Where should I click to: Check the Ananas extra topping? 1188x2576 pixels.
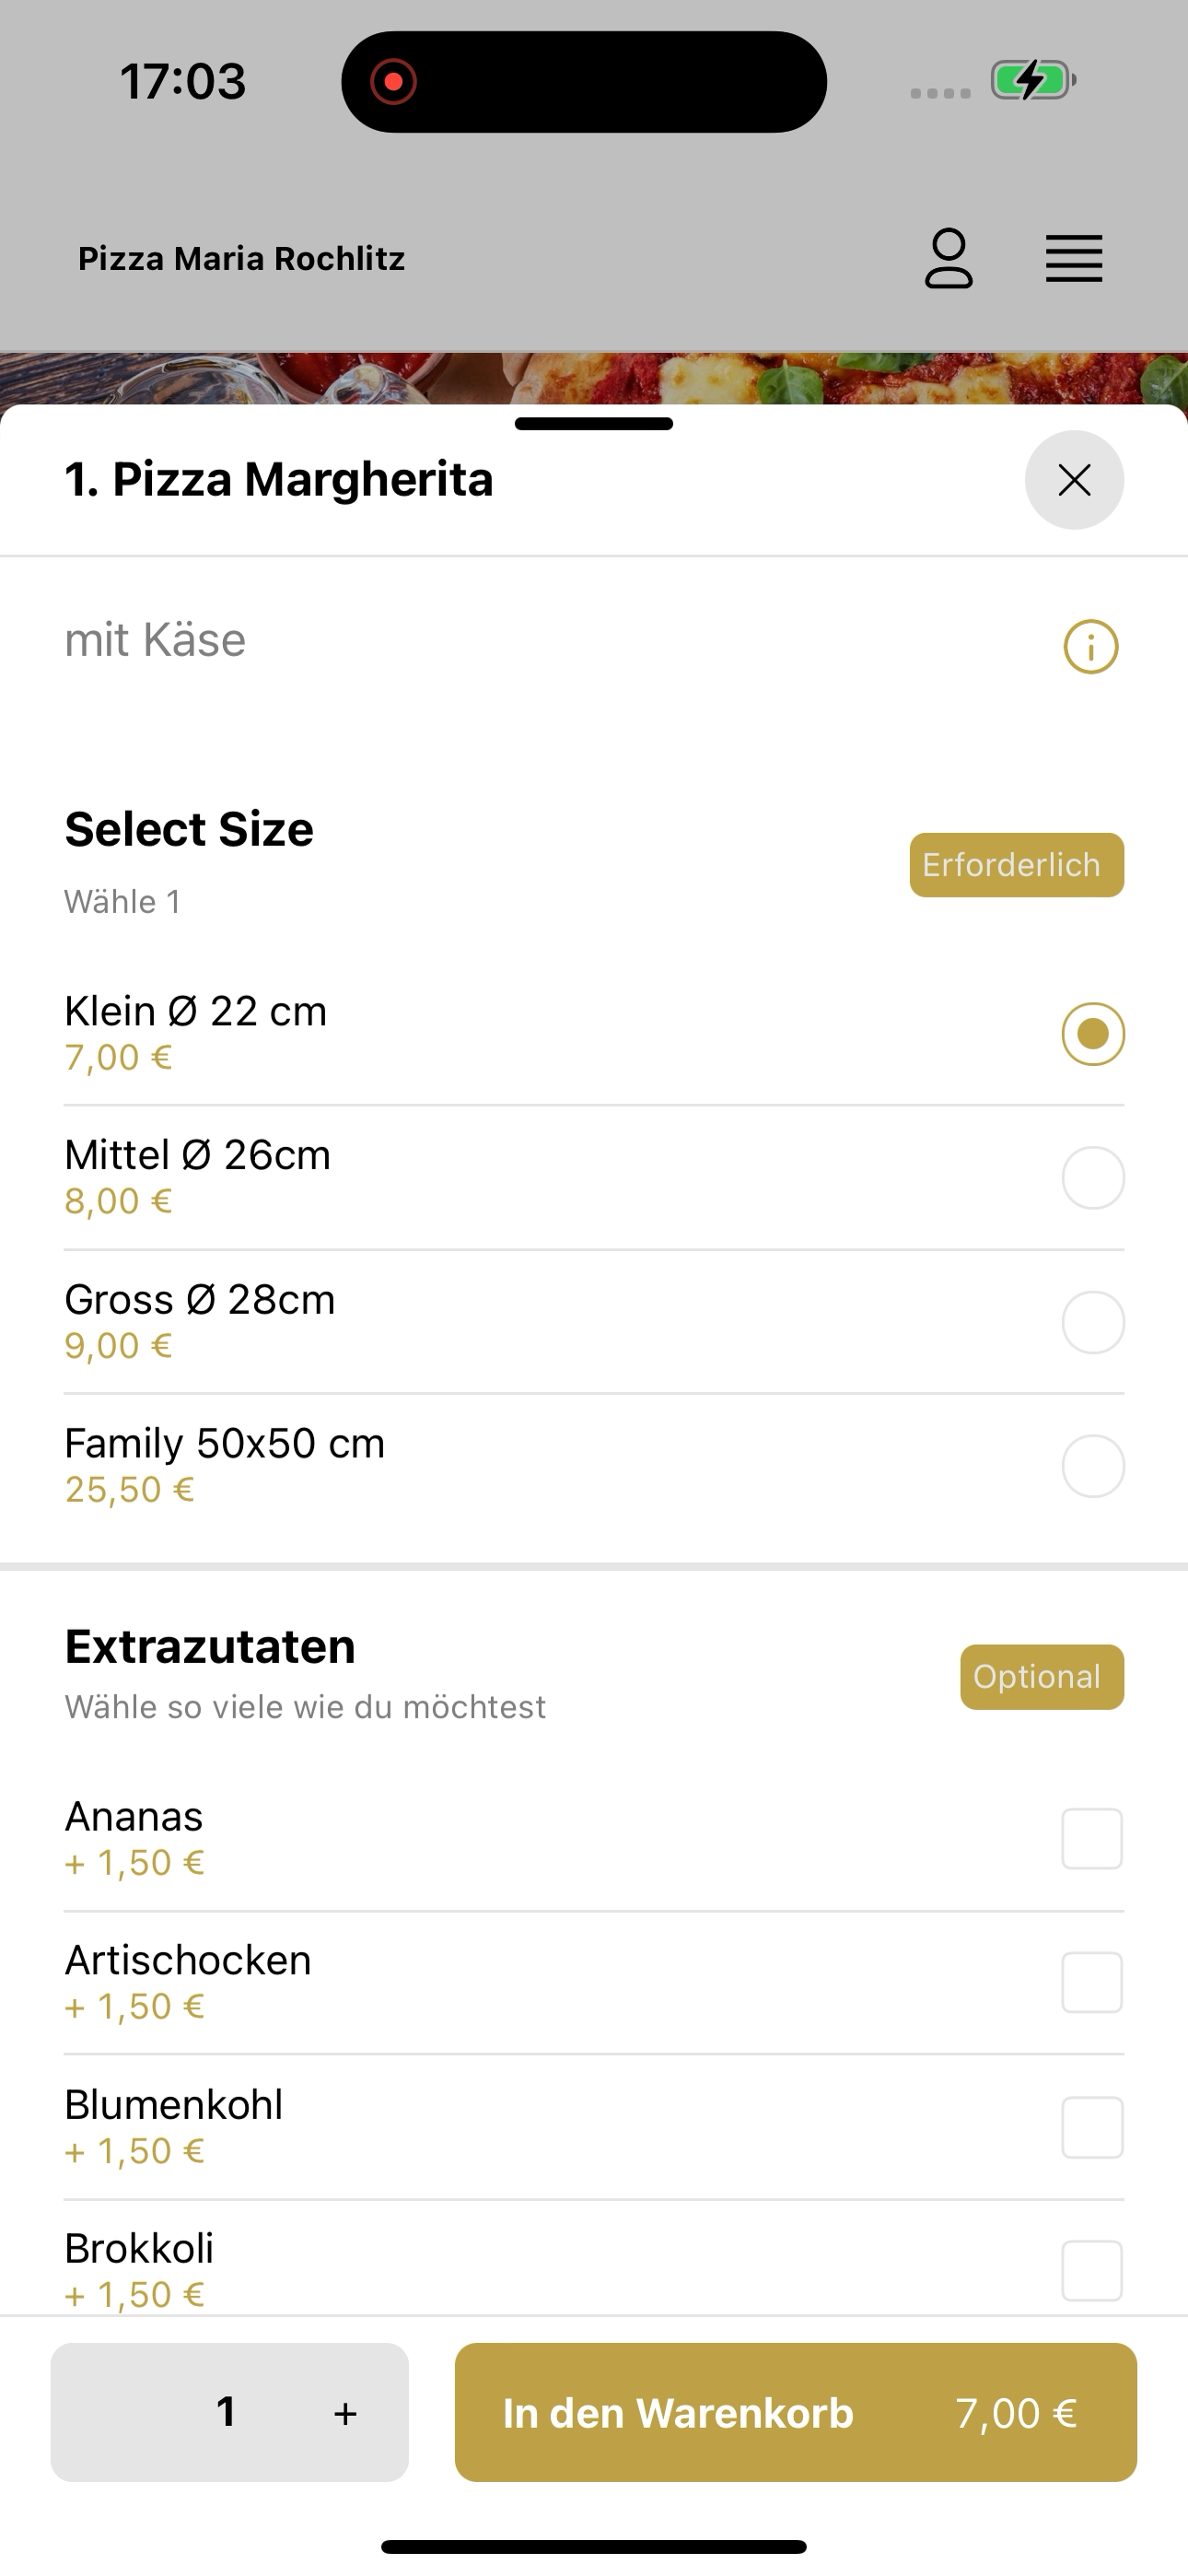(x=1091, y=1838)
